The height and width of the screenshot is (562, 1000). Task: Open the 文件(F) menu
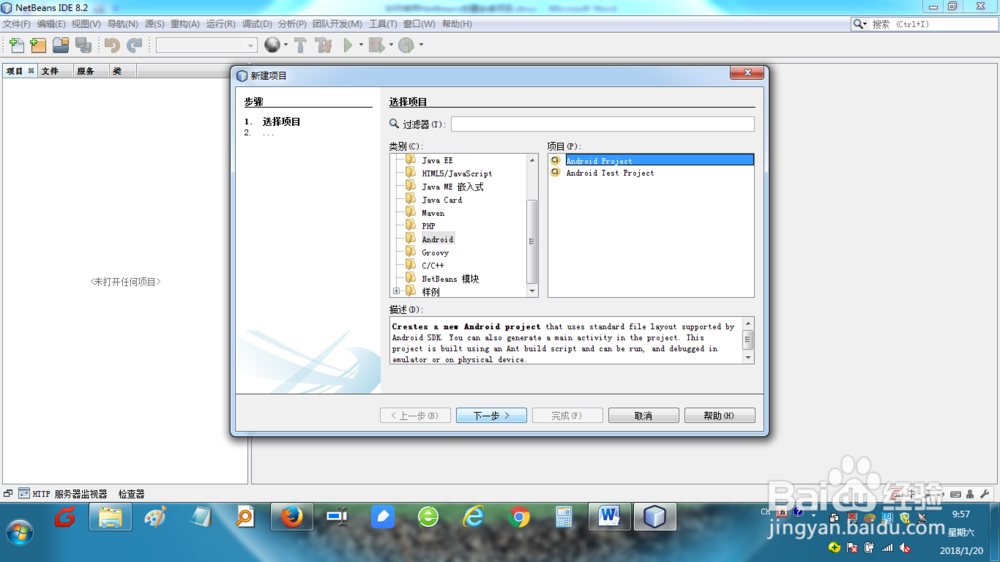[x=16, y=24]
